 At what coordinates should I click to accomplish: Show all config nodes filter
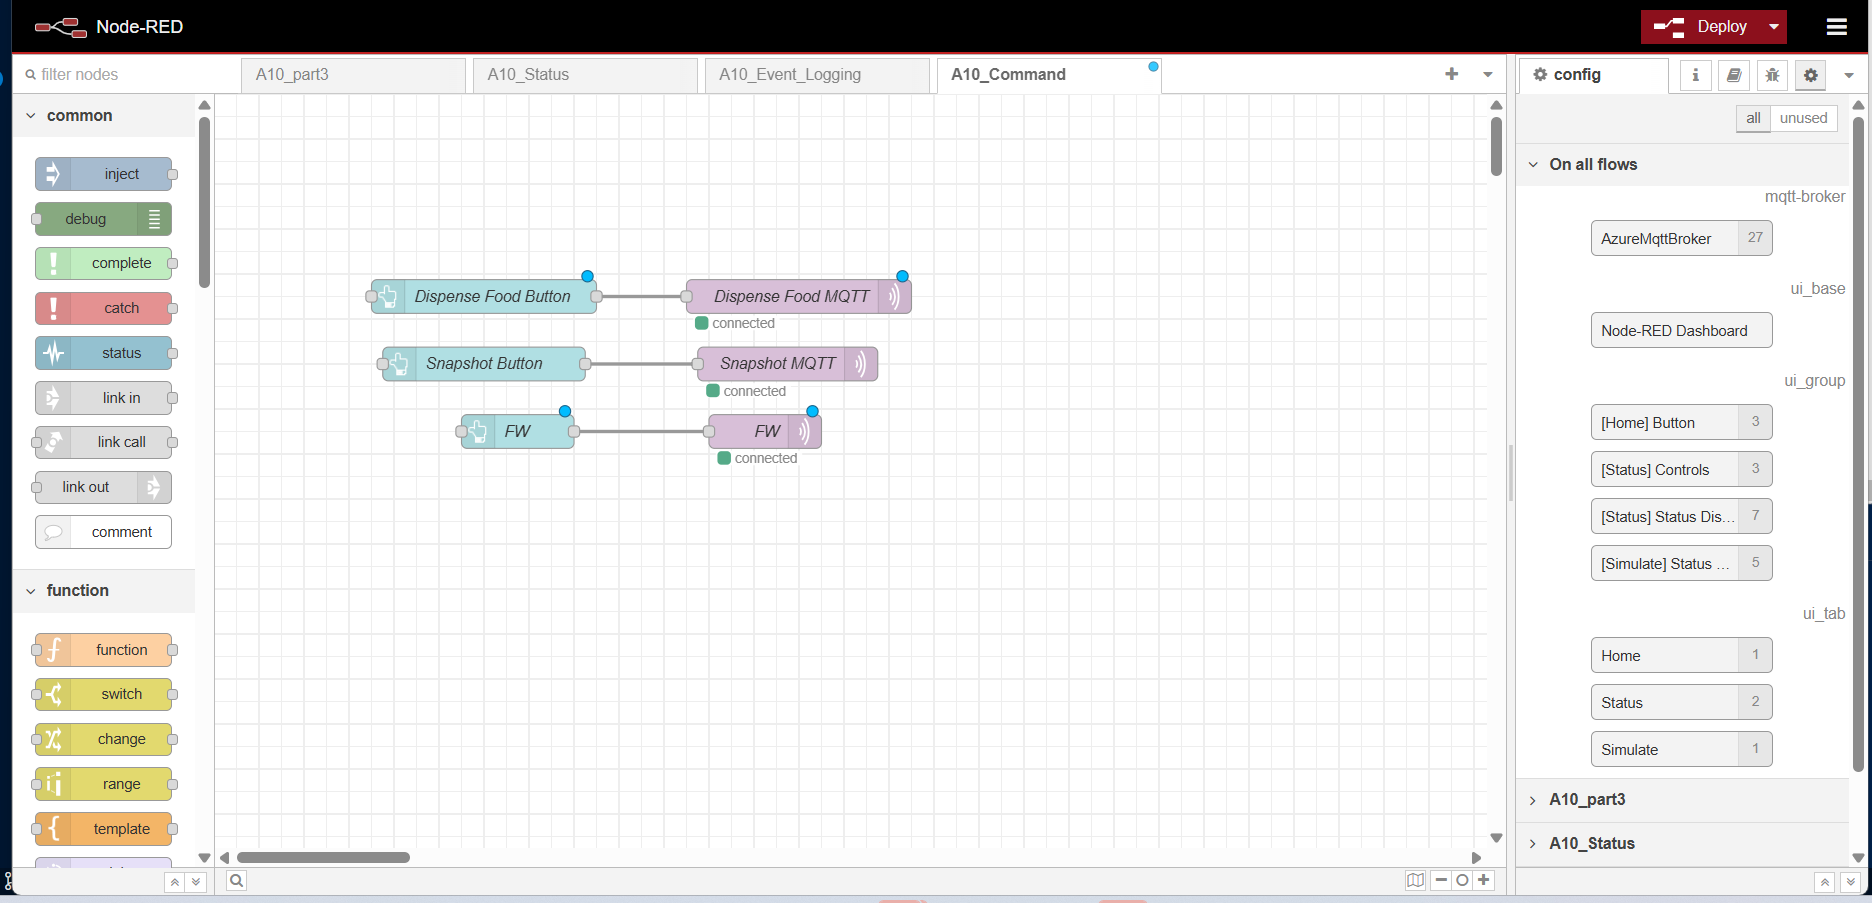coord(1753,118)
